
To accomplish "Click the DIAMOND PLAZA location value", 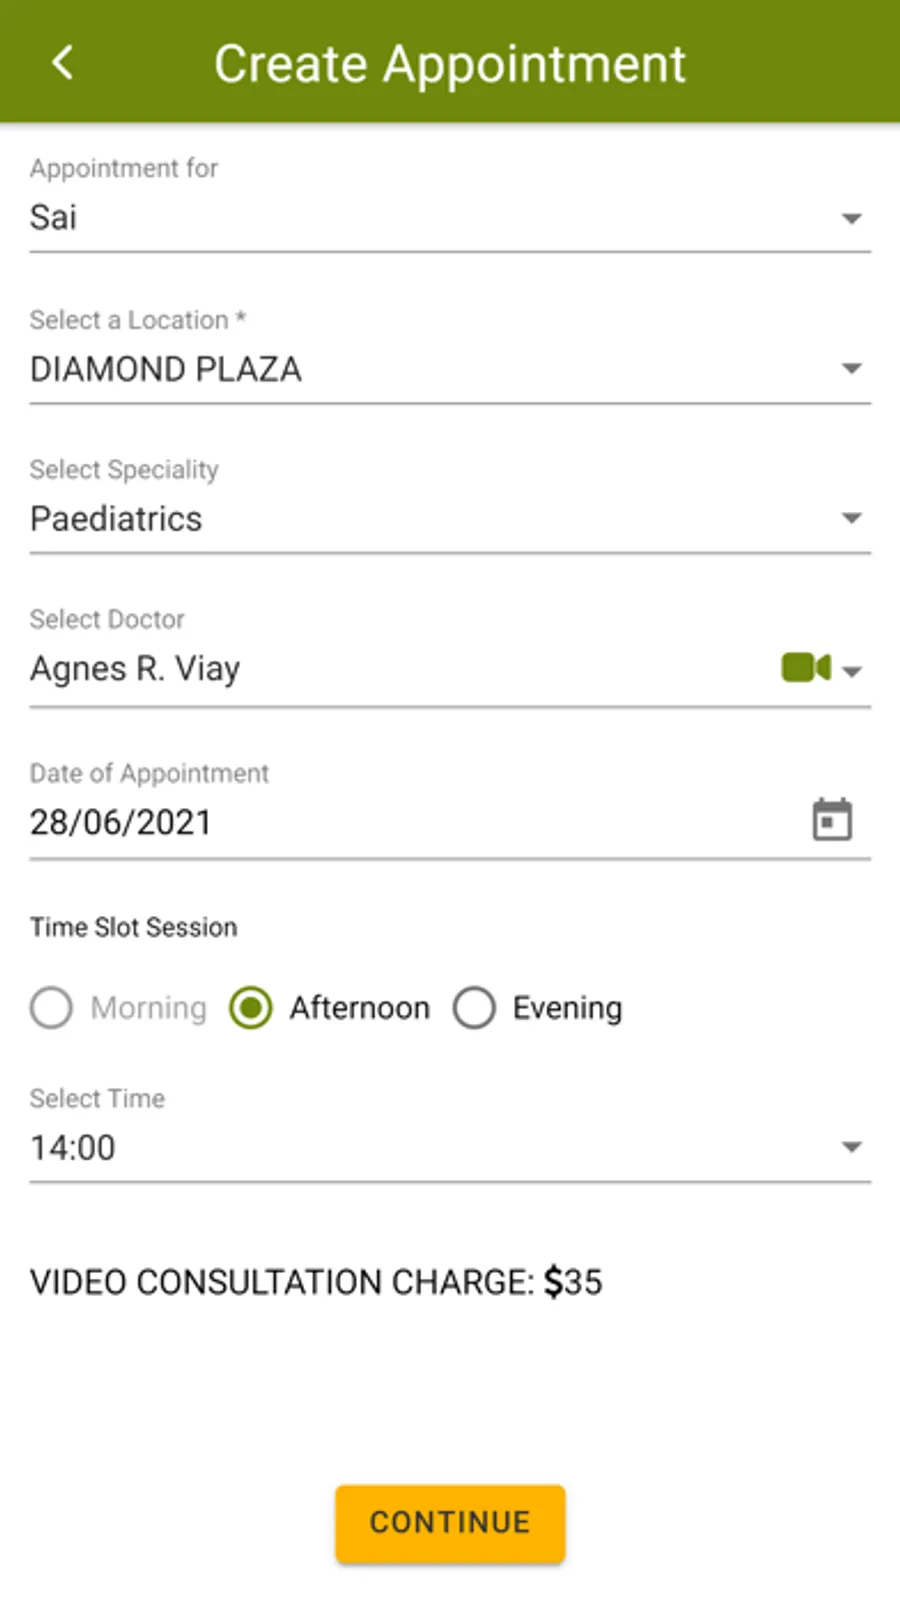I will pyautogui.click(x=166, y=369).
